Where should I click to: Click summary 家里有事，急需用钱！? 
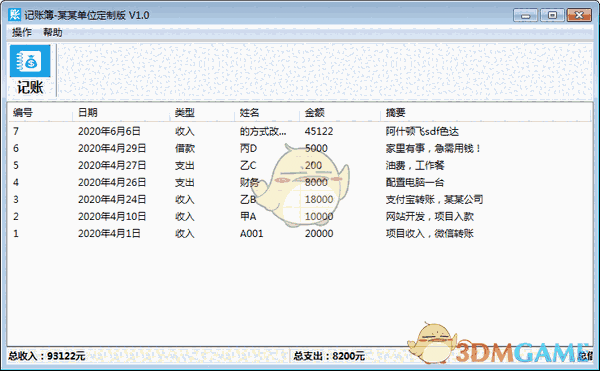pyautogui.click(x=434, y=148)
